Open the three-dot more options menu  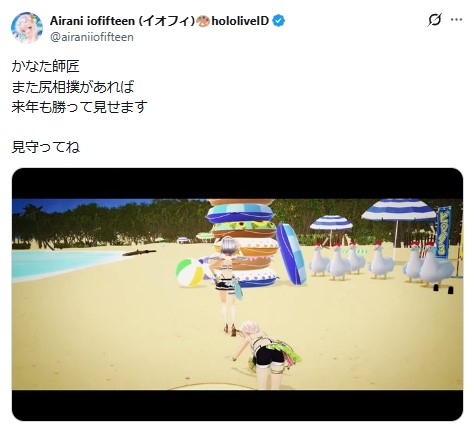456,20
